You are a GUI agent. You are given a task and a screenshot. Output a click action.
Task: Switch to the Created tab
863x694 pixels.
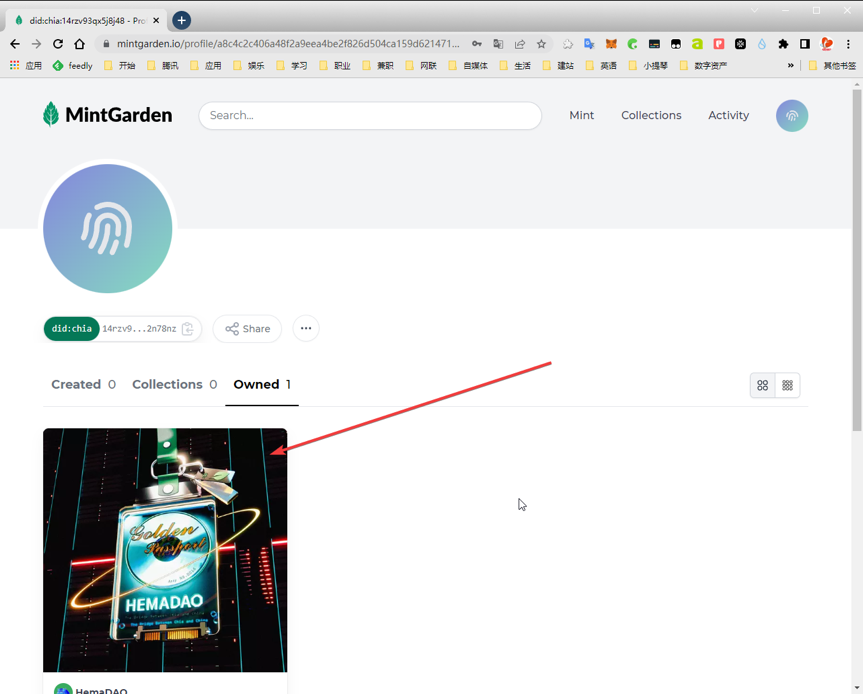coord(83,384)
